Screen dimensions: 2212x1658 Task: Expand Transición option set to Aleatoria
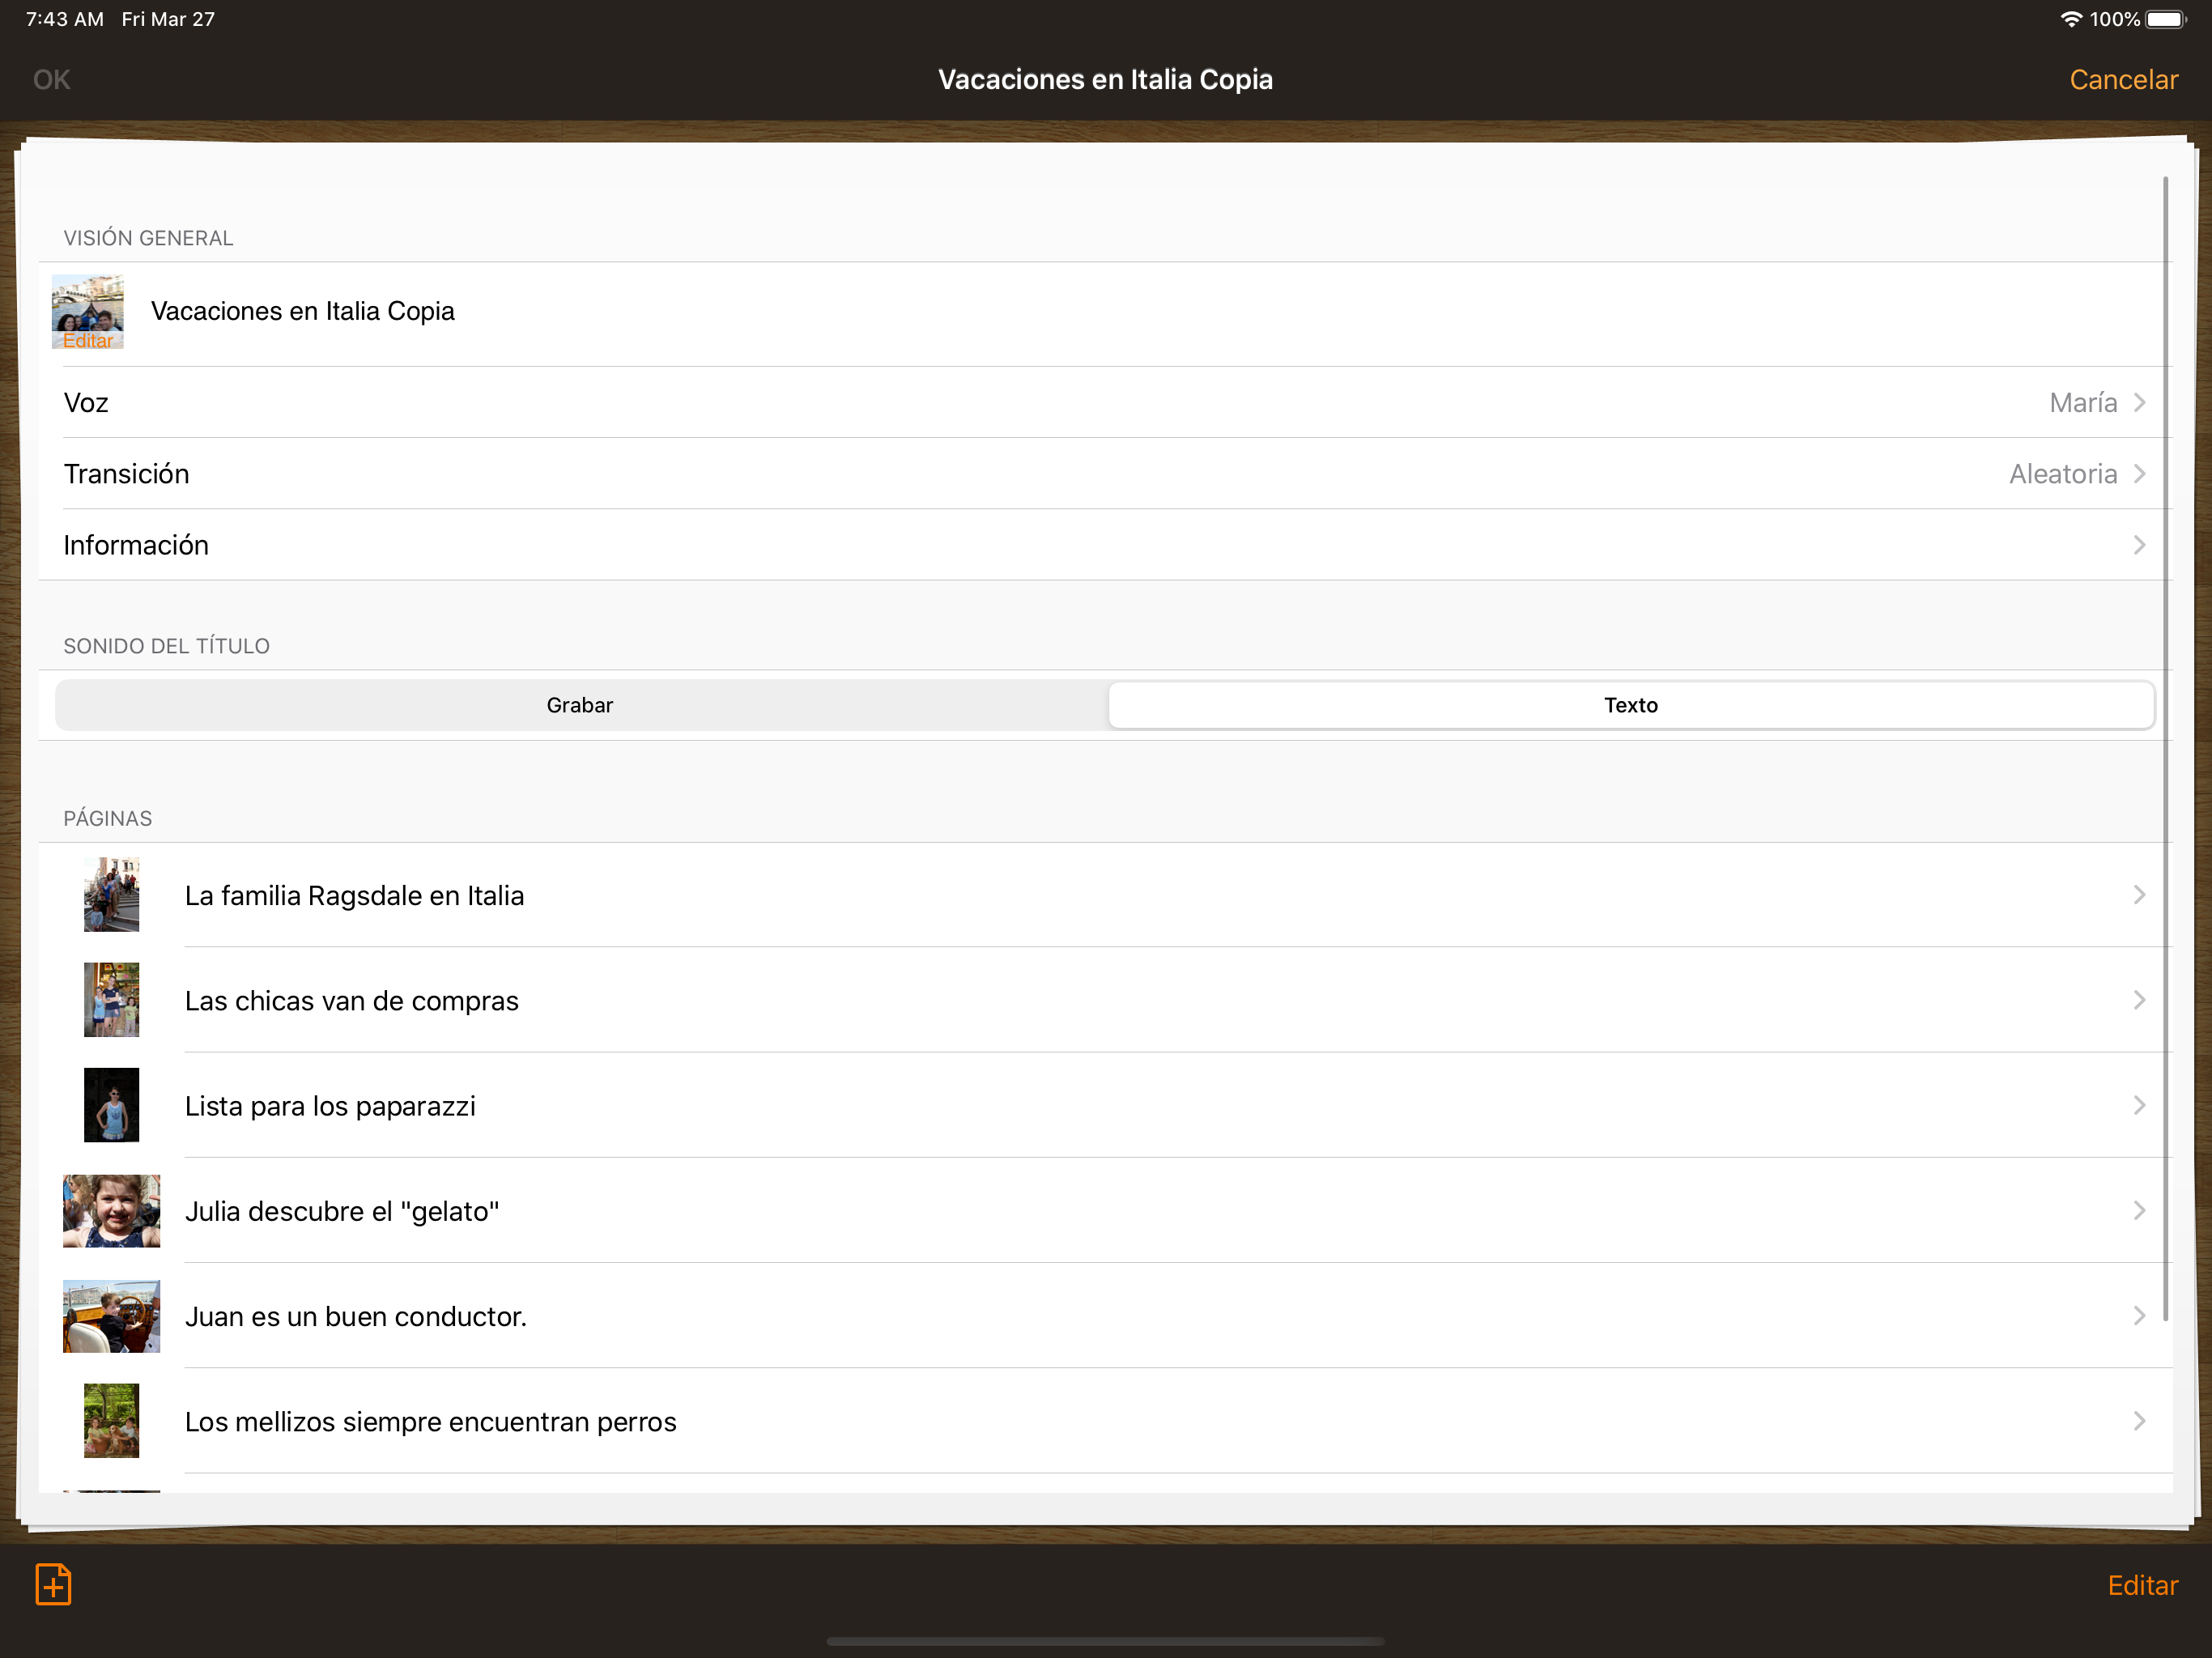(1105, 474)
